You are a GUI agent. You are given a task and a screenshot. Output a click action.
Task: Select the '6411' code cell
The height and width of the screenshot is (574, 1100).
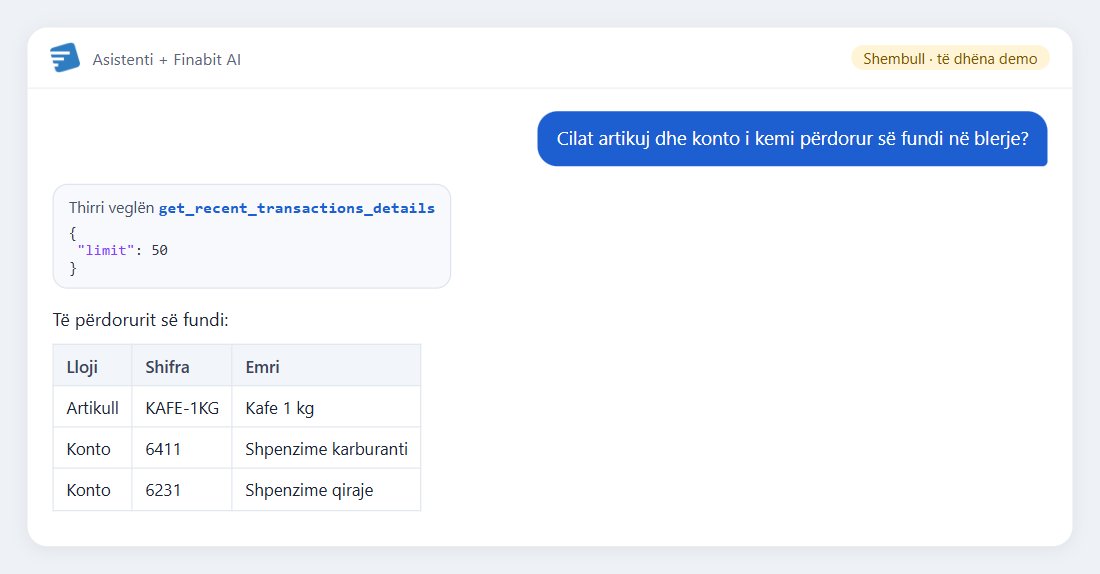pyautogui.click(x=182, y=448)
